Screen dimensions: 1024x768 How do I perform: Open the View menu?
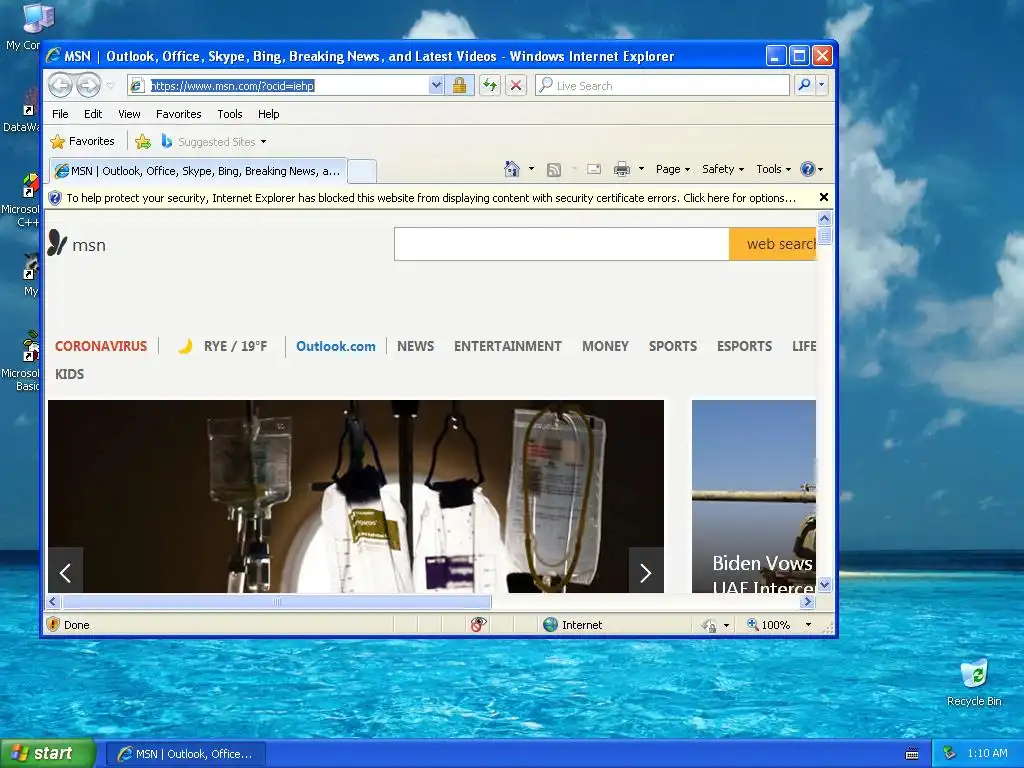coord(129,114)
